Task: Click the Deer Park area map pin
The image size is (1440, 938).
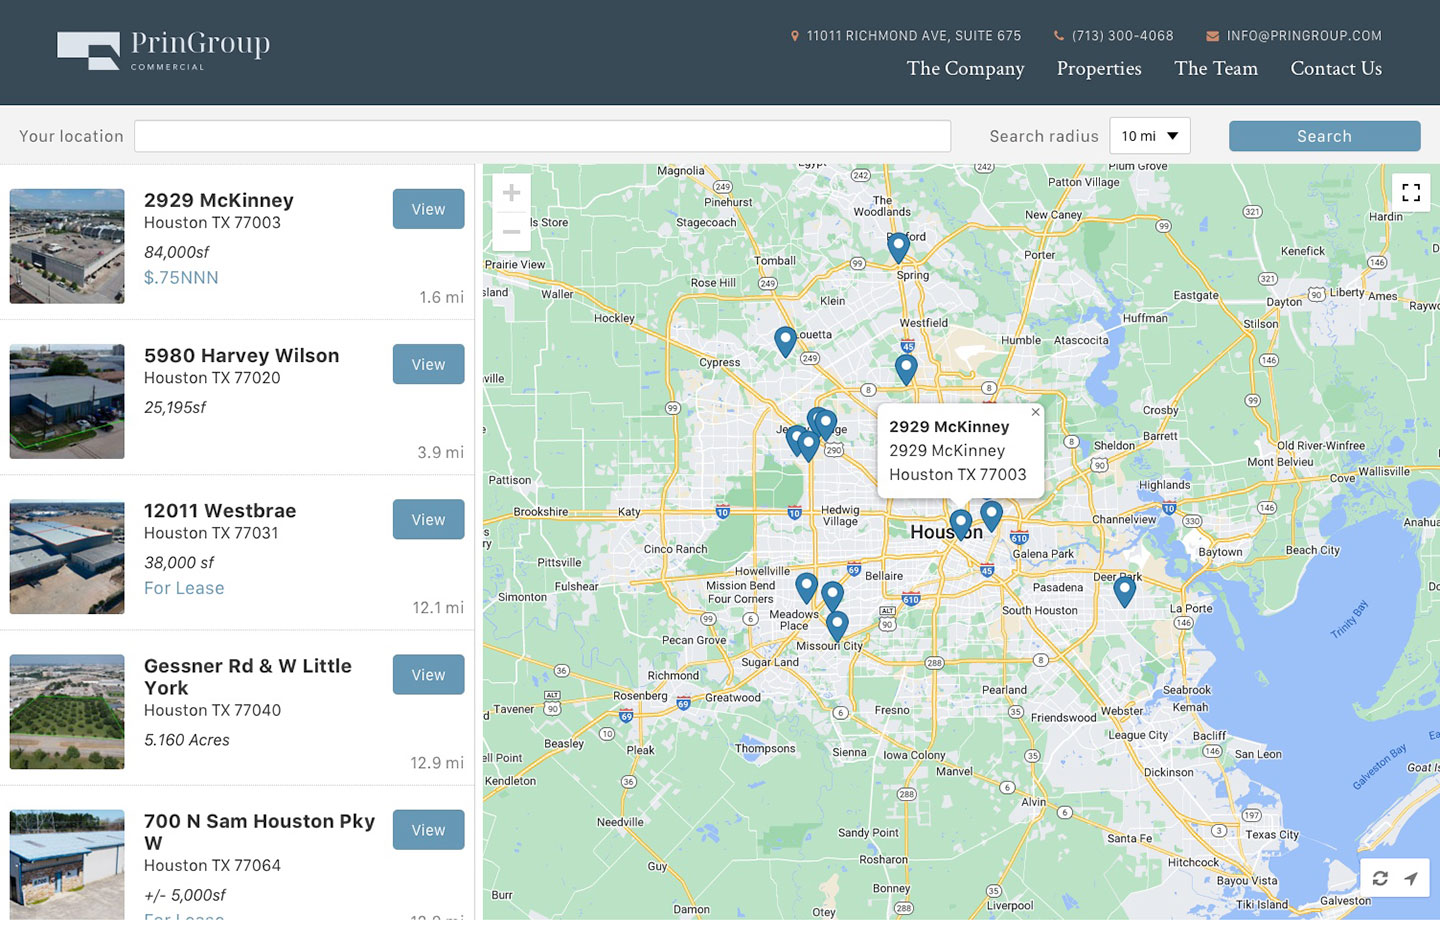Action: (x=1124, y=590)
